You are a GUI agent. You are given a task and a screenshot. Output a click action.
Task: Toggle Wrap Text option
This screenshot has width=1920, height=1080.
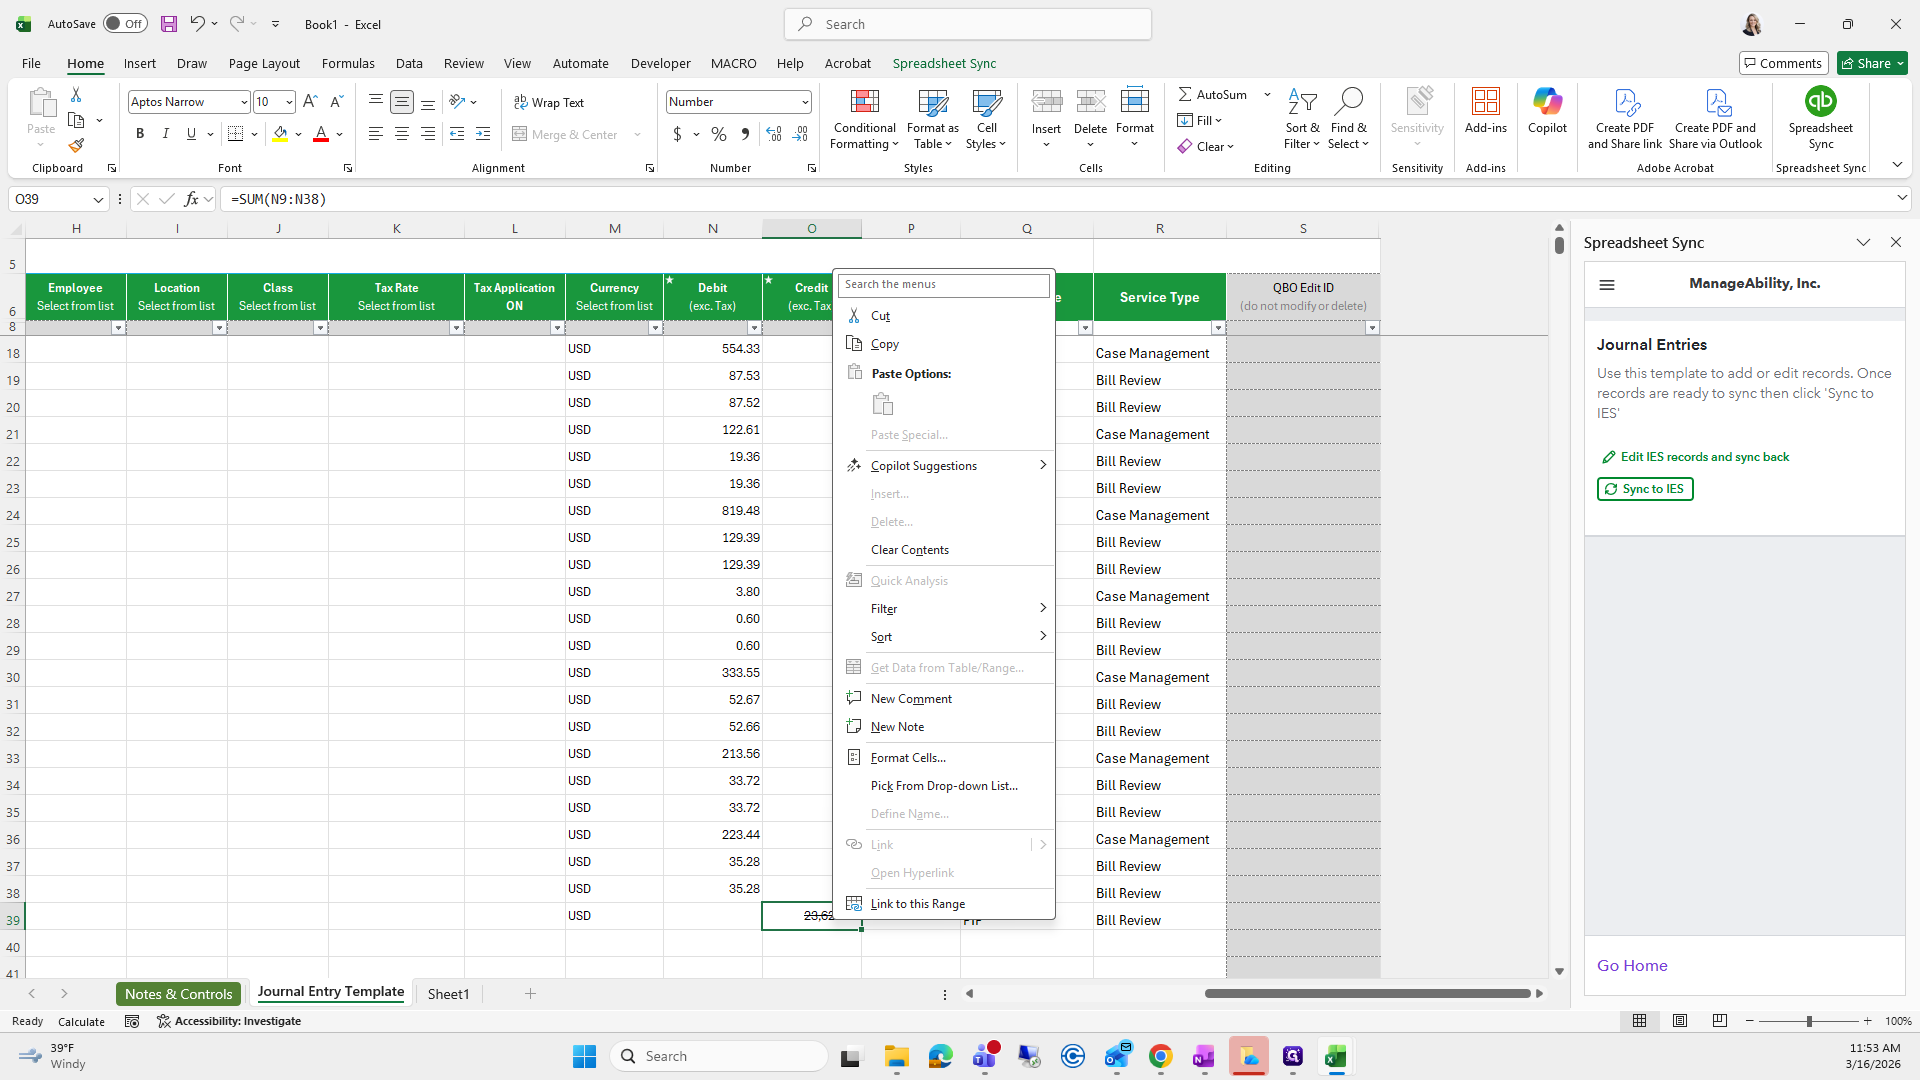pyautogui.click(x=549, y=102)
